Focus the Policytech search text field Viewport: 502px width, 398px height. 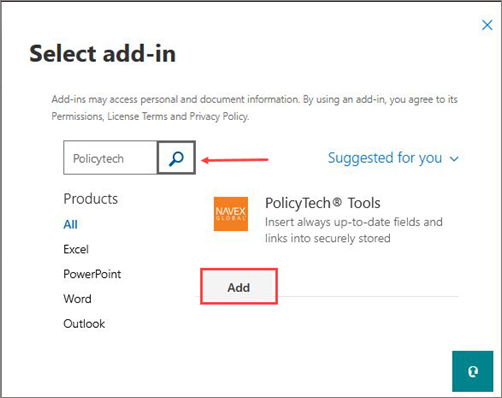pos(110,158)
